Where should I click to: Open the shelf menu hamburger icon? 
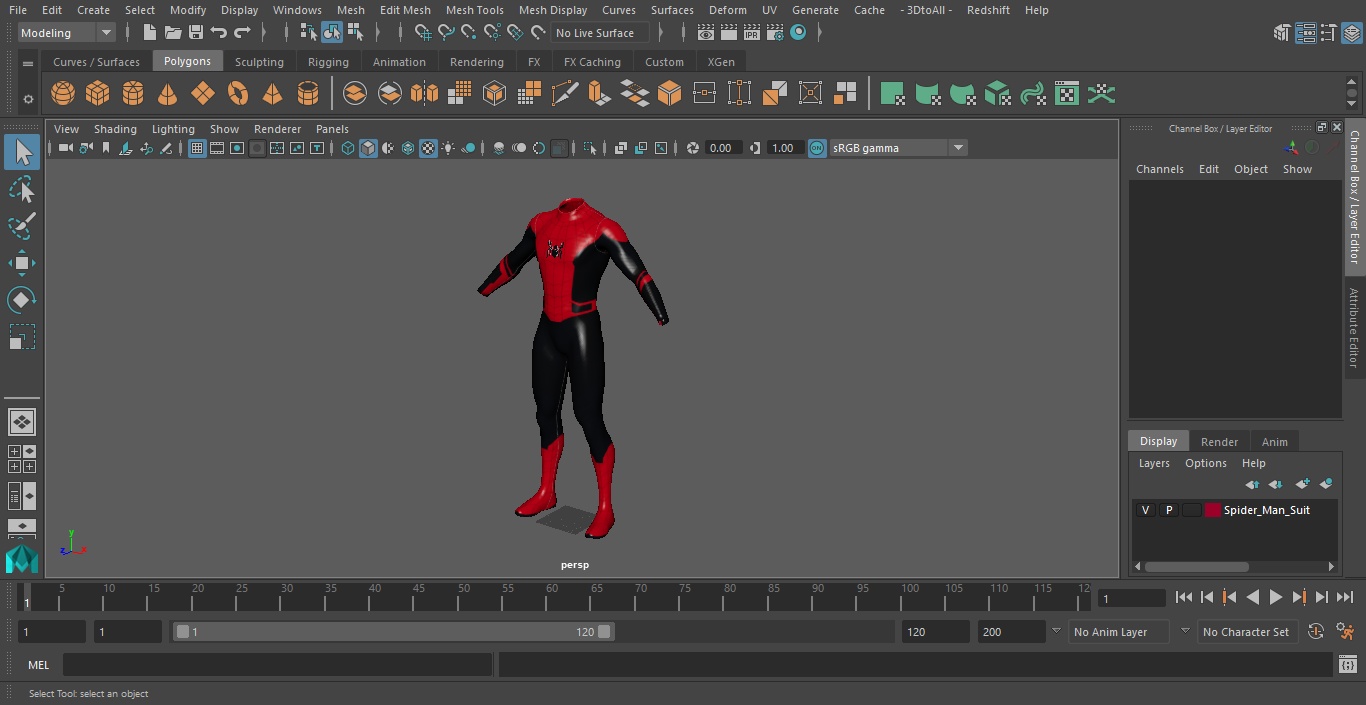coord(28,63)
